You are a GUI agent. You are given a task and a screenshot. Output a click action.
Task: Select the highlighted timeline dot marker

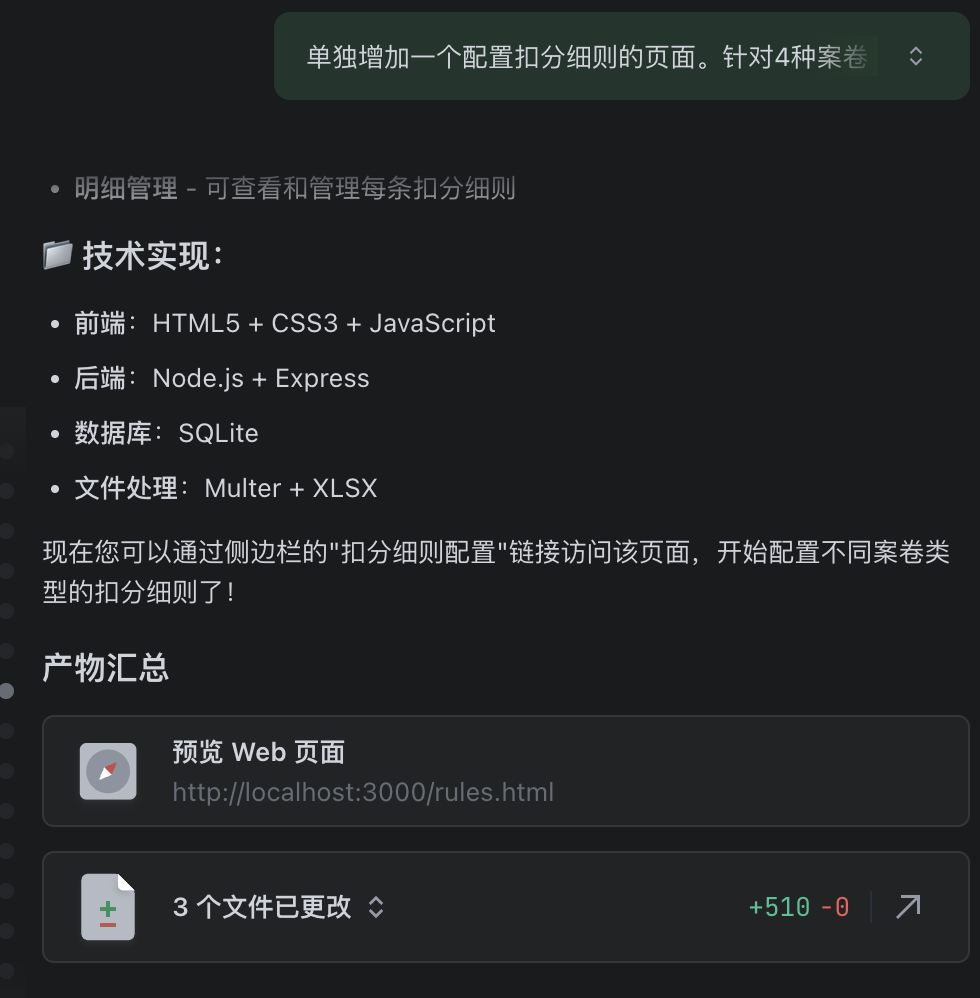click(7, 691)
